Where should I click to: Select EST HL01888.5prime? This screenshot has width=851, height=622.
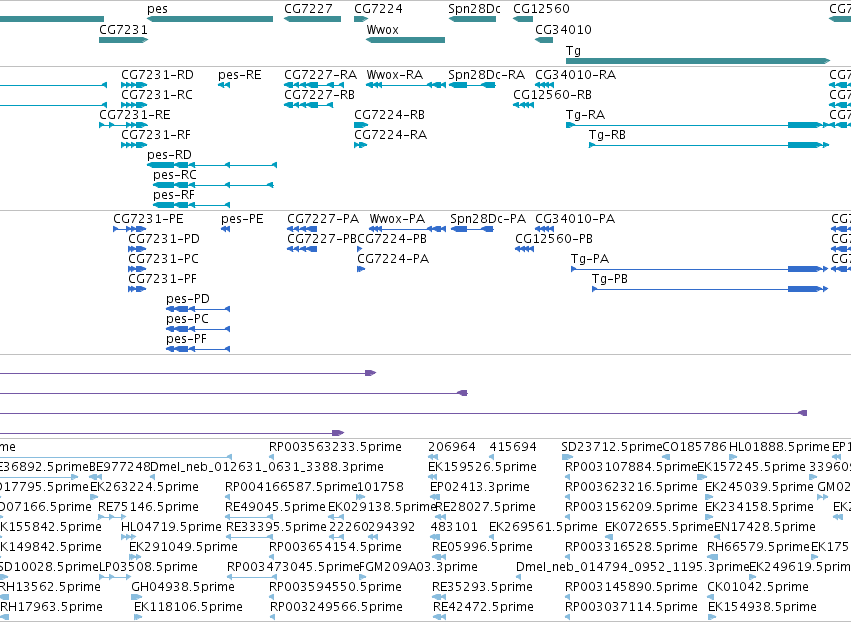[779, 447]
